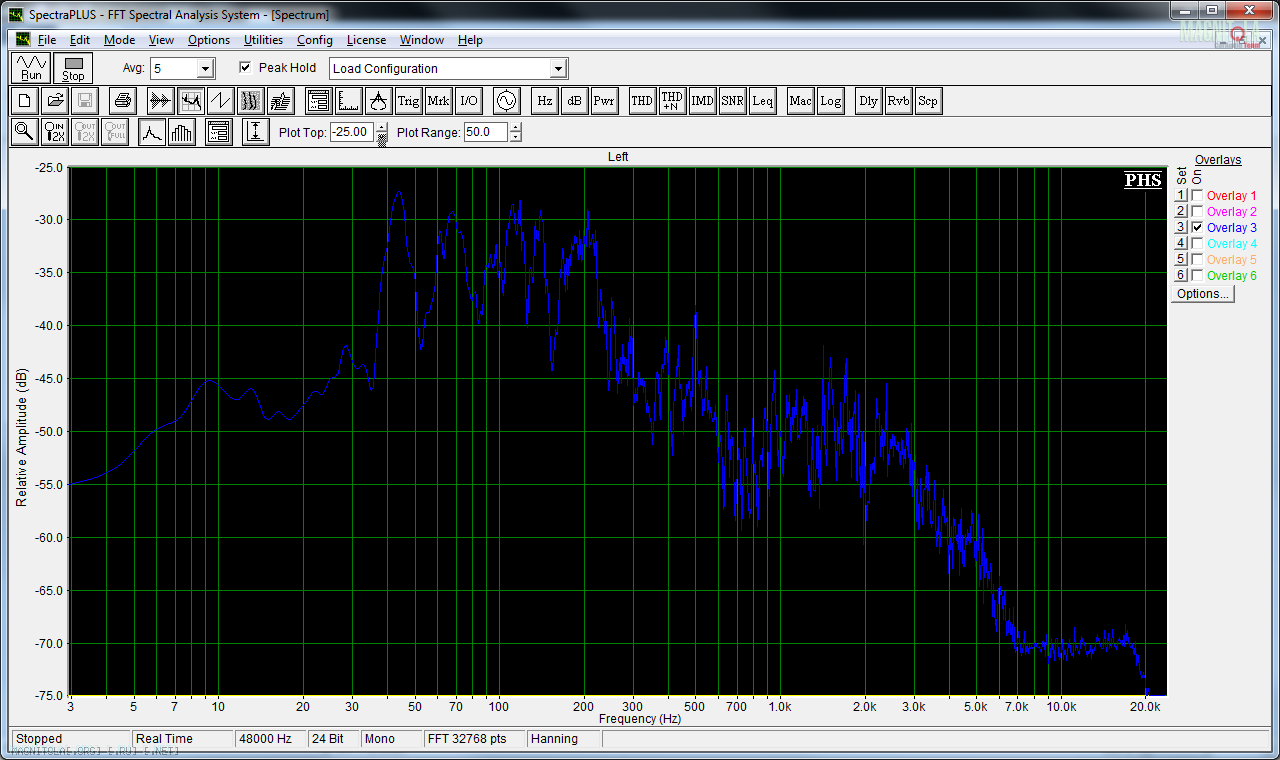1280x760 pixels.
Task: Open the Config menu
Action: [x=314, y=40]
